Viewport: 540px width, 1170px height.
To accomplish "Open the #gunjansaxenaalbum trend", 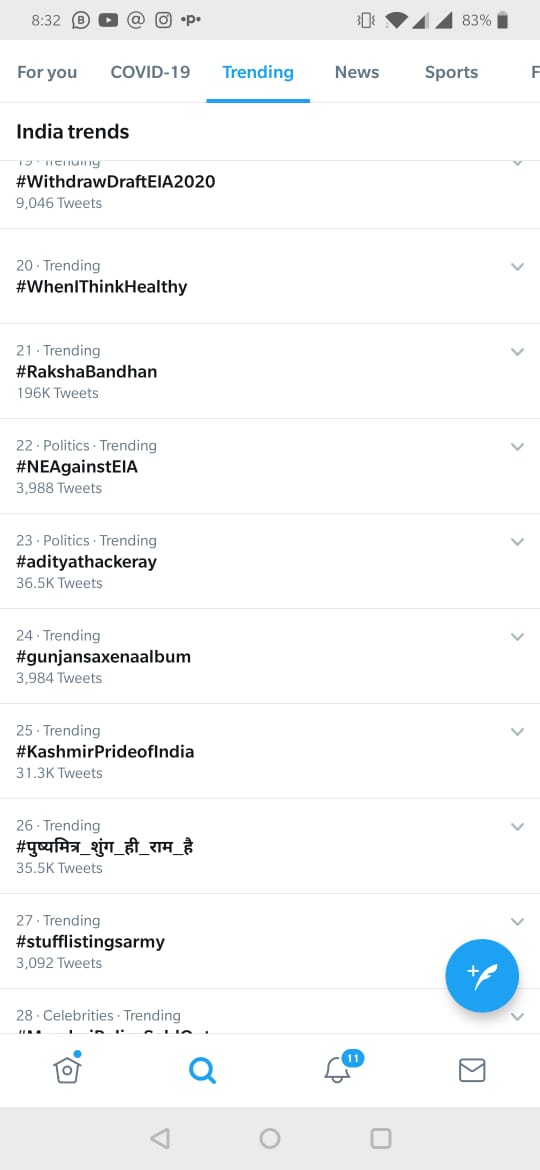I will pyautogui.click(x=270, y=657).
